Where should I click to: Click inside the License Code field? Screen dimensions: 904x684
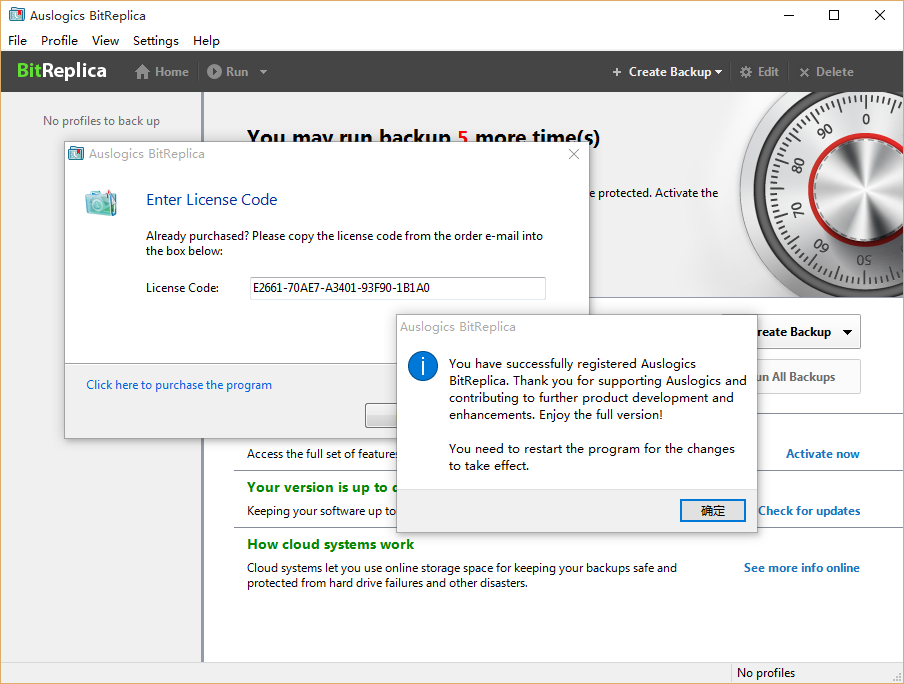(x=397, y=288)
